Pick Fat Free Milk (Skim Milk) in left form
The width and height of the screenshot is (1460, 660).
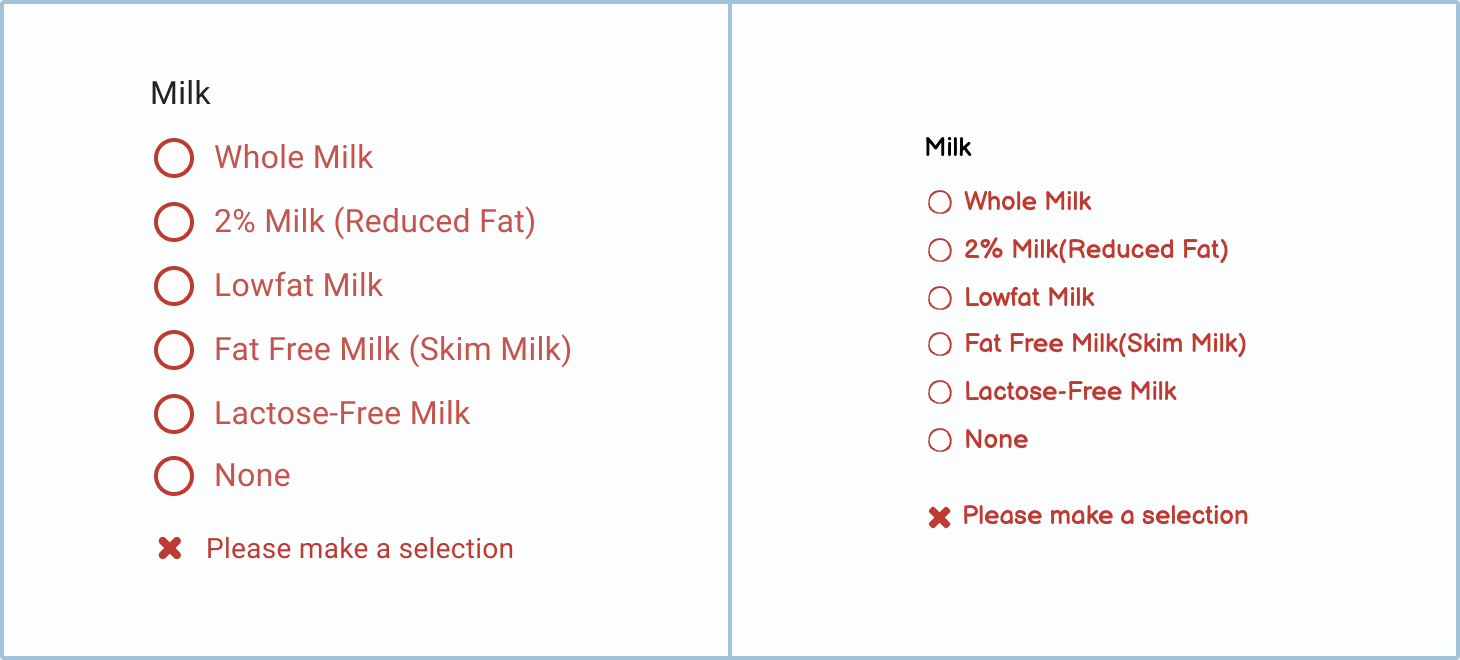click(174, 350)
